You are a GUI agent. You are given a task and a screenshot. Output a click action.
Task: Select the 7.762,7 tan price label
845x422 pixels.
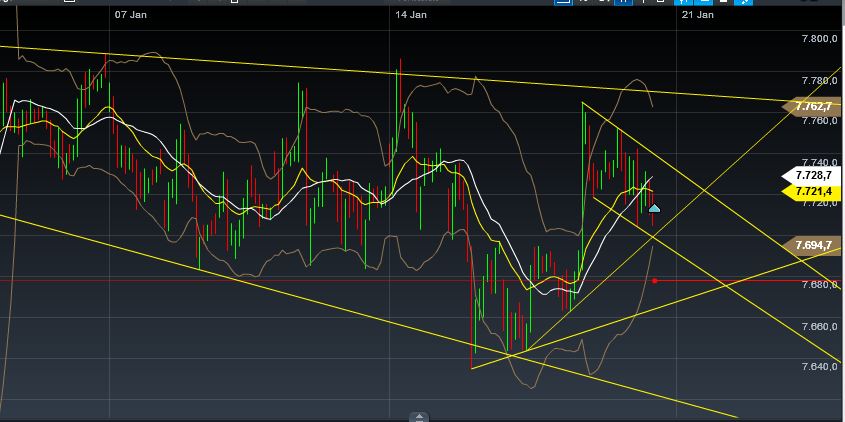(x=814, y=105)
